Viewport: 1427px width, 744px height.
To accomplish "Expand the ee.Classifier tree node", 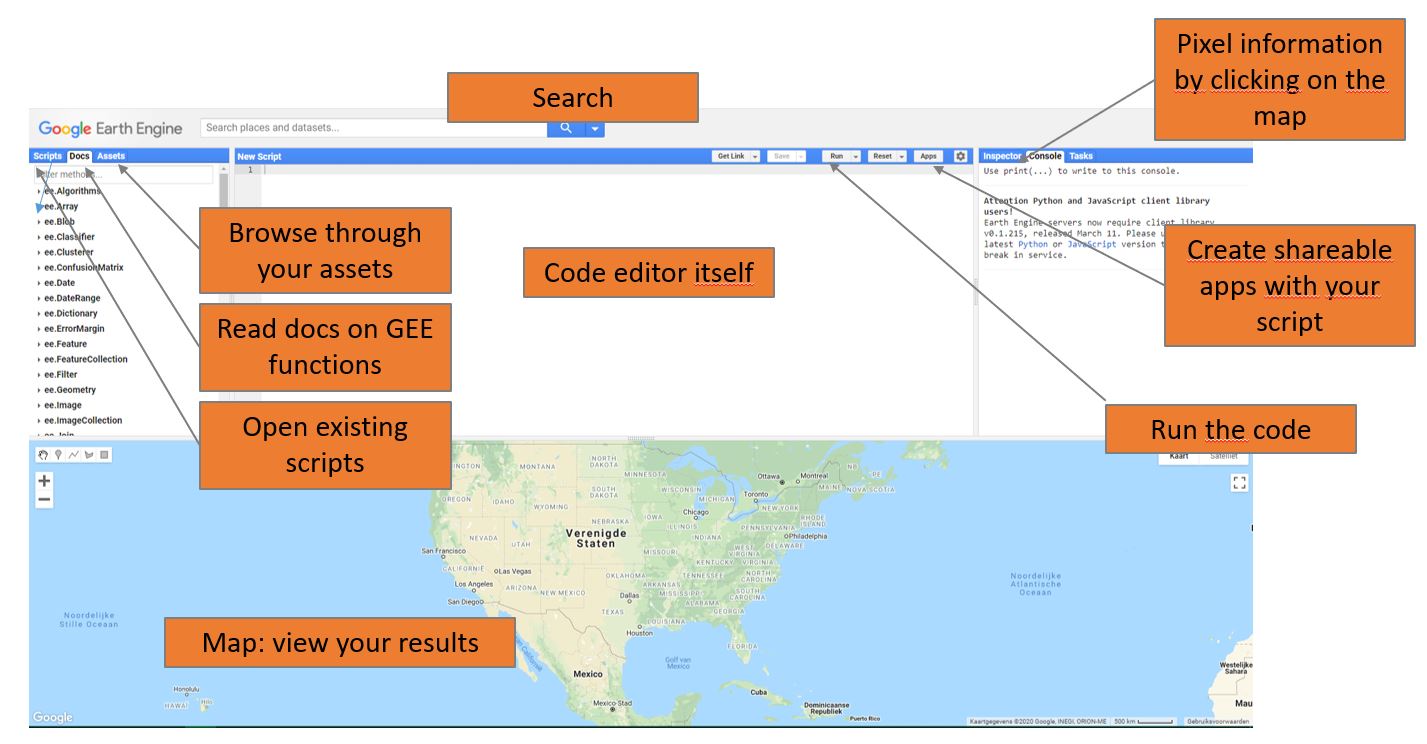I will tap(39, 237).
